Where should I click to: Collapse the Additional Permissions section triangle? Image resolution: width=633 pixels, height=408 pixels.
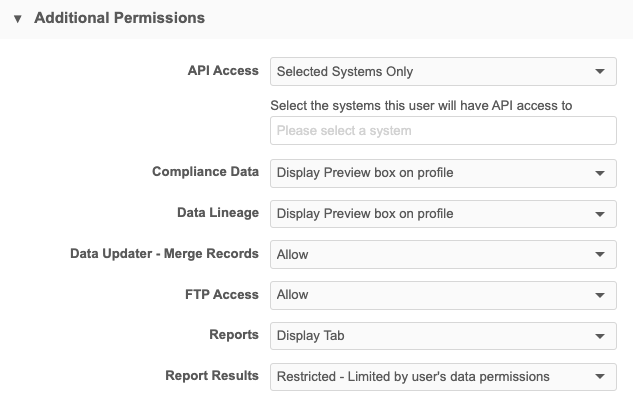[18, 19]
